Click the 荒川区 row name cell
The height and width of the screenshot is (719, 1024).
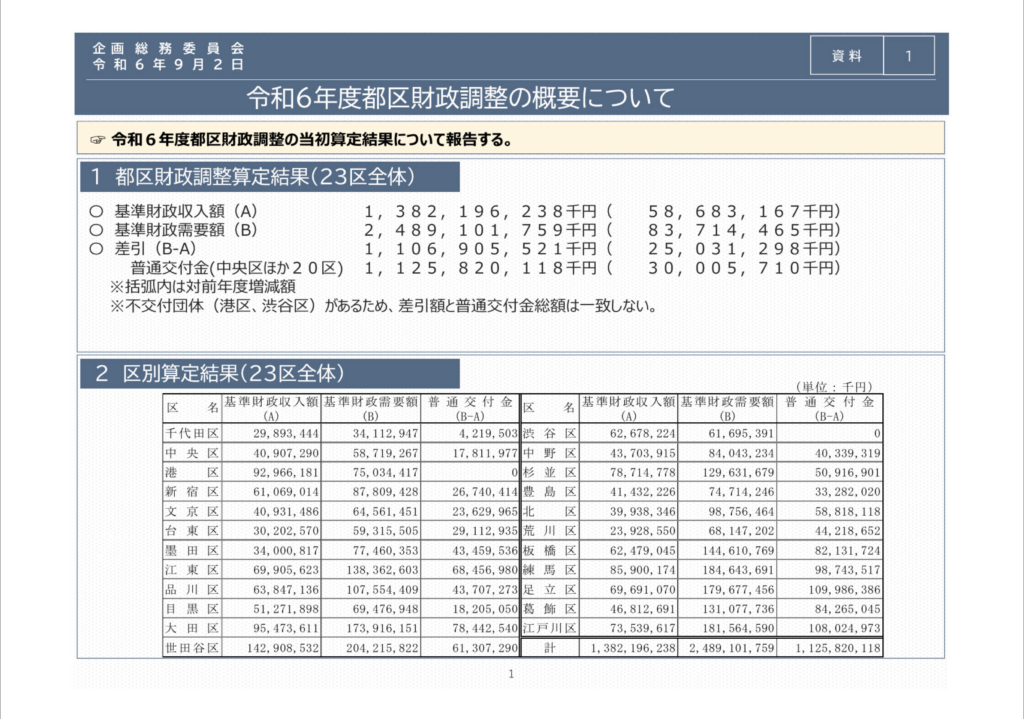[550, 531]
